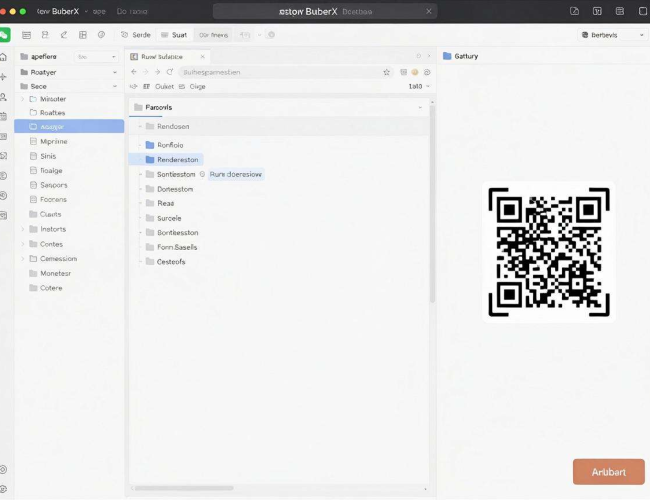Select Miprime in the sidebar
The width and height of the screenshot is (650, 500).
click(x=53, y=141)
